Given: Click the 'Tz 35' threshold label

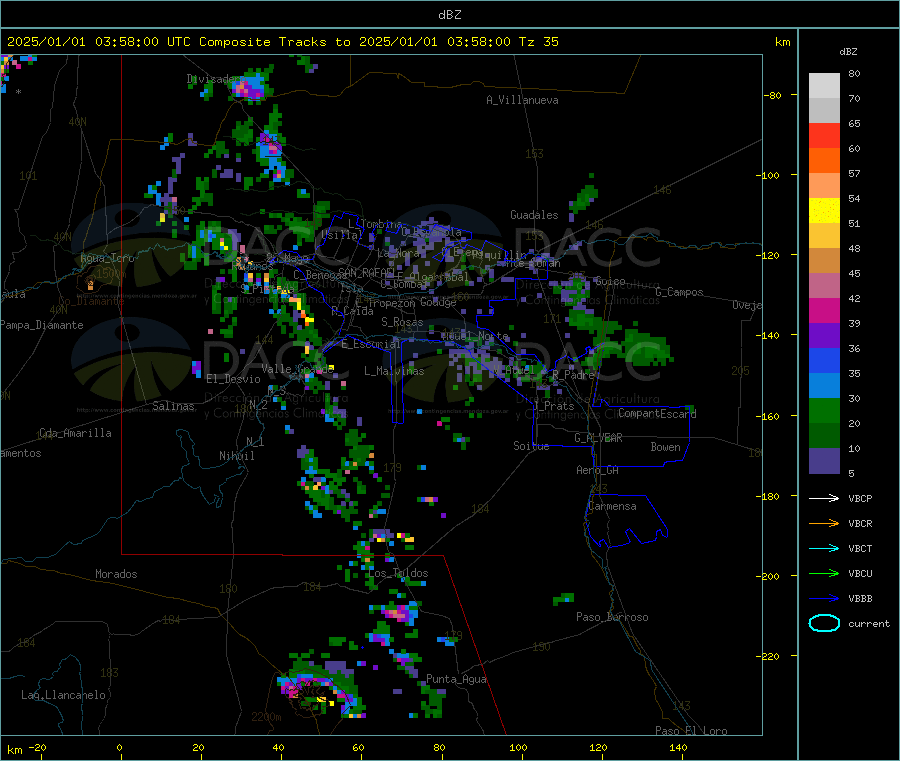Looking at the screenshot, I should point(538,42).
